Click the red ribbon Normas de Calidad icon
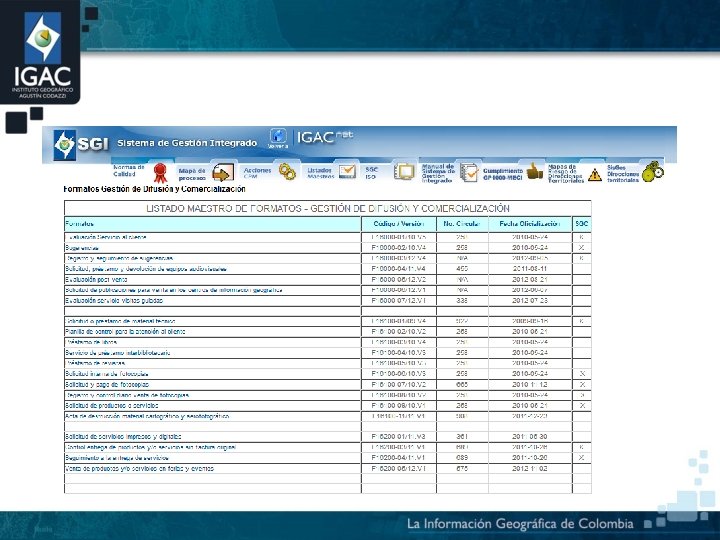 click(x=160, y=173)
